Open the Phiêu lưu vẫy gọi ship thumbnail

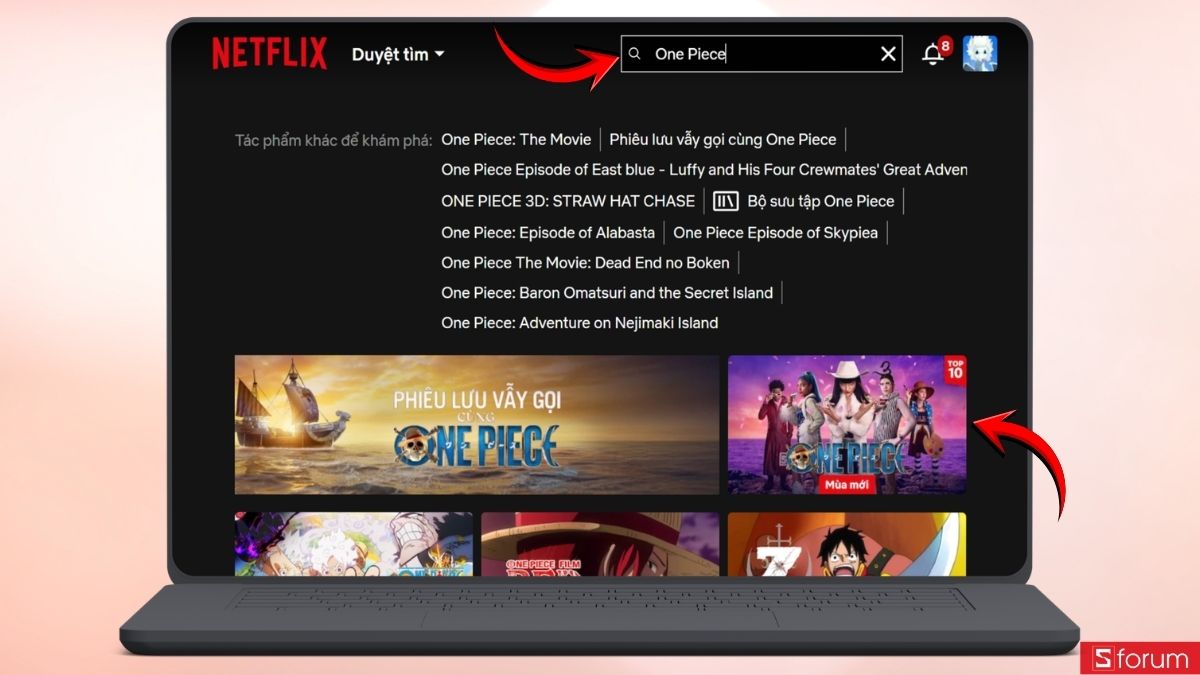(477, 425)
